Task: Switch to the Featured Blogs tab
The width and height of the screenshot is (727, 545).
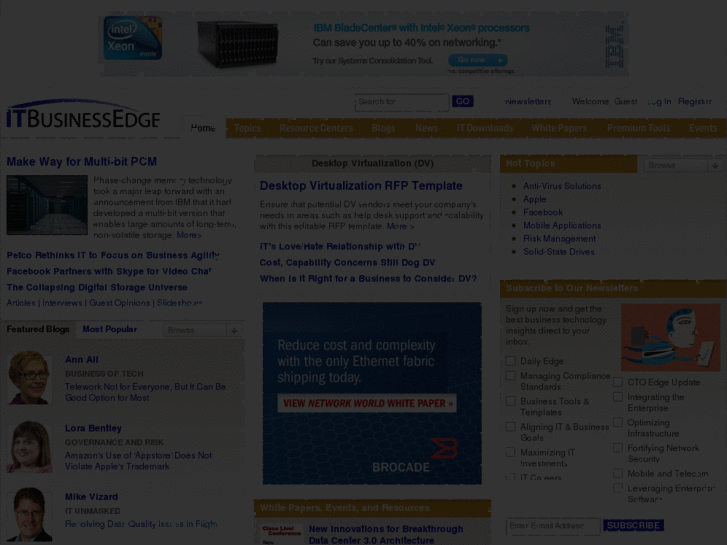Action: [38, 329]
